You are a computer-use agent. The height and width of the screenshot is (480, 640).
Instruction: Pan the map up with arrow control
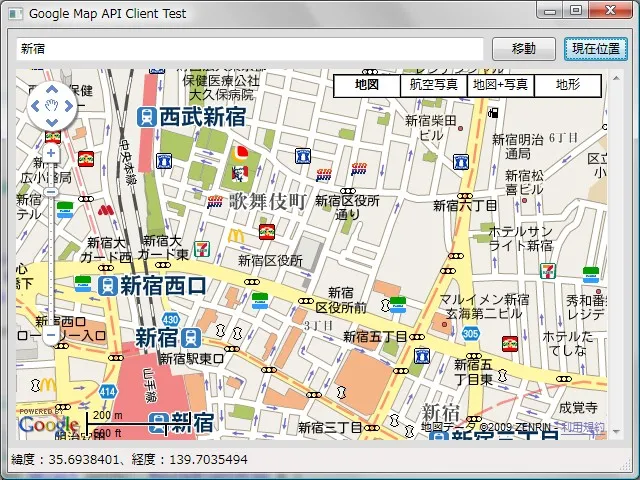click(52, 89)
